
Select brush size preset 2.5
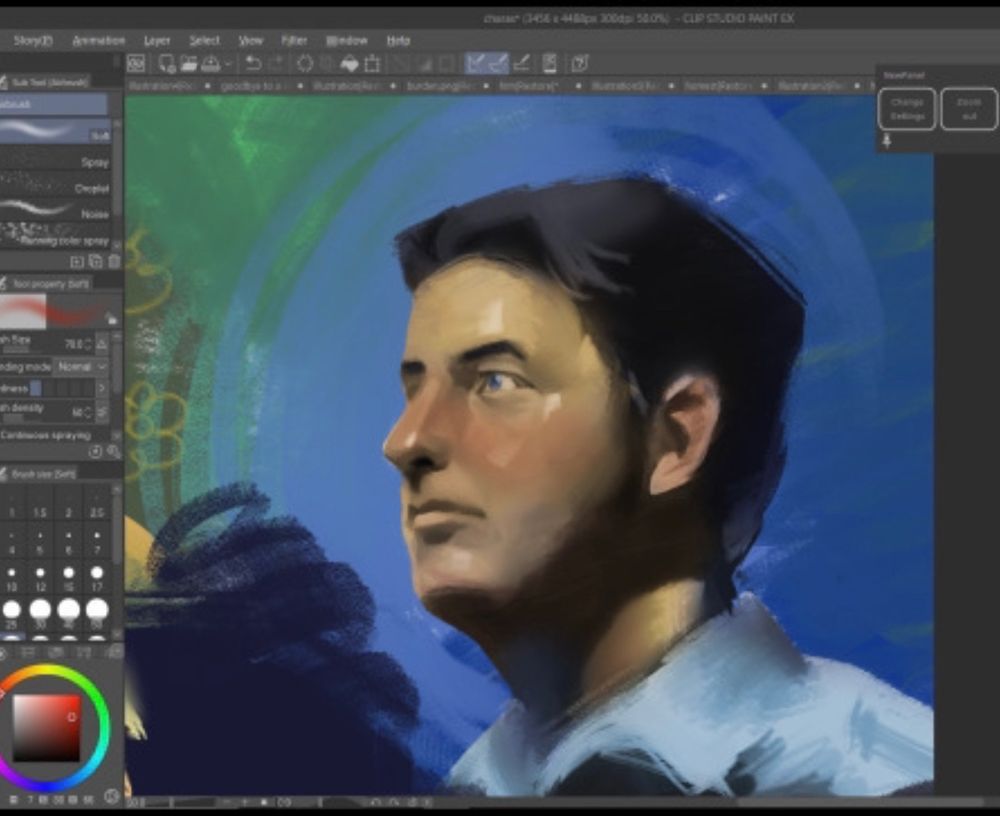(97, 504)
